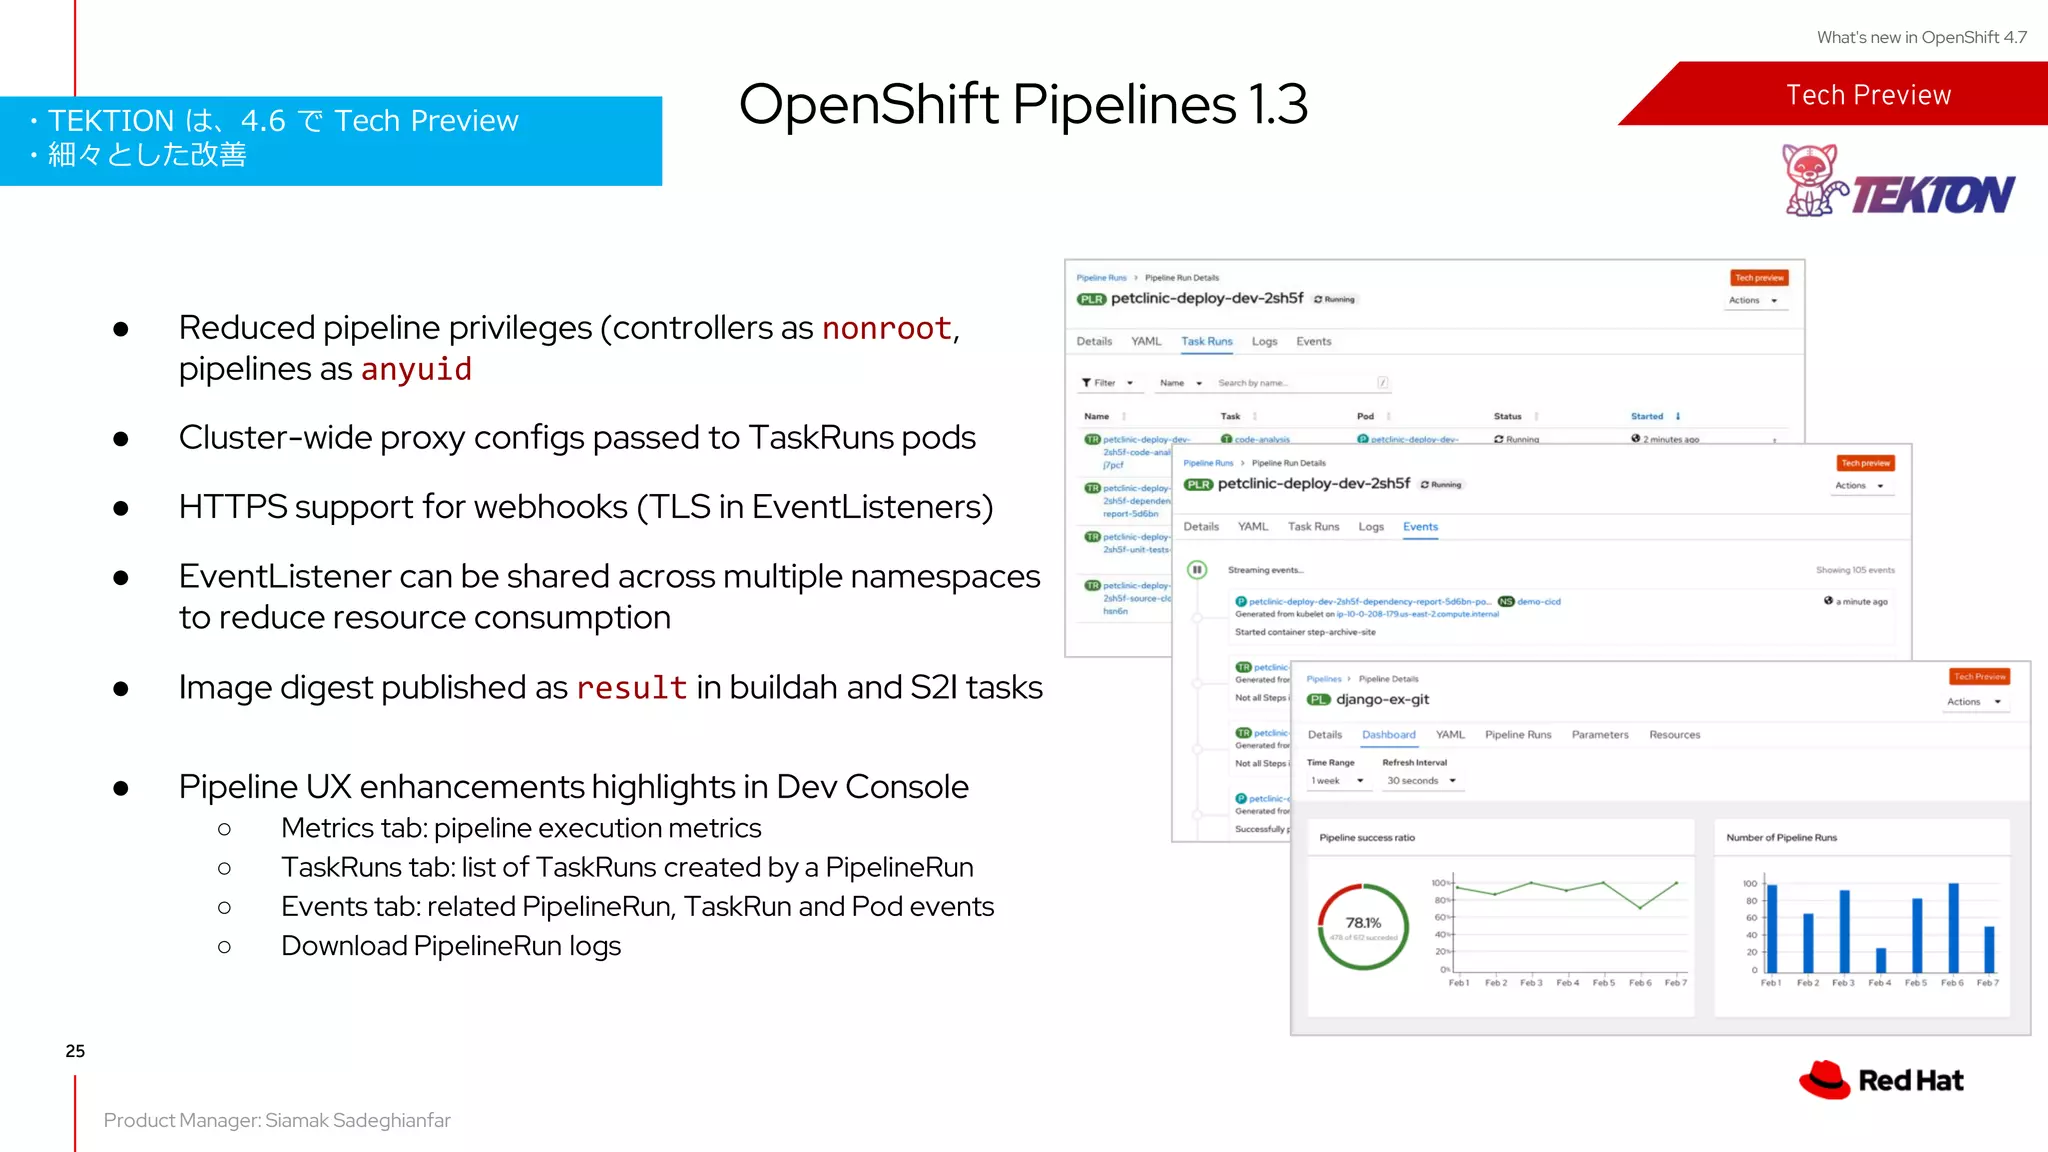The height and width of the screenshot is (1152, 2048).
Task: Click TR icon of dependency-report task run row
Action: pos(1092,488)
